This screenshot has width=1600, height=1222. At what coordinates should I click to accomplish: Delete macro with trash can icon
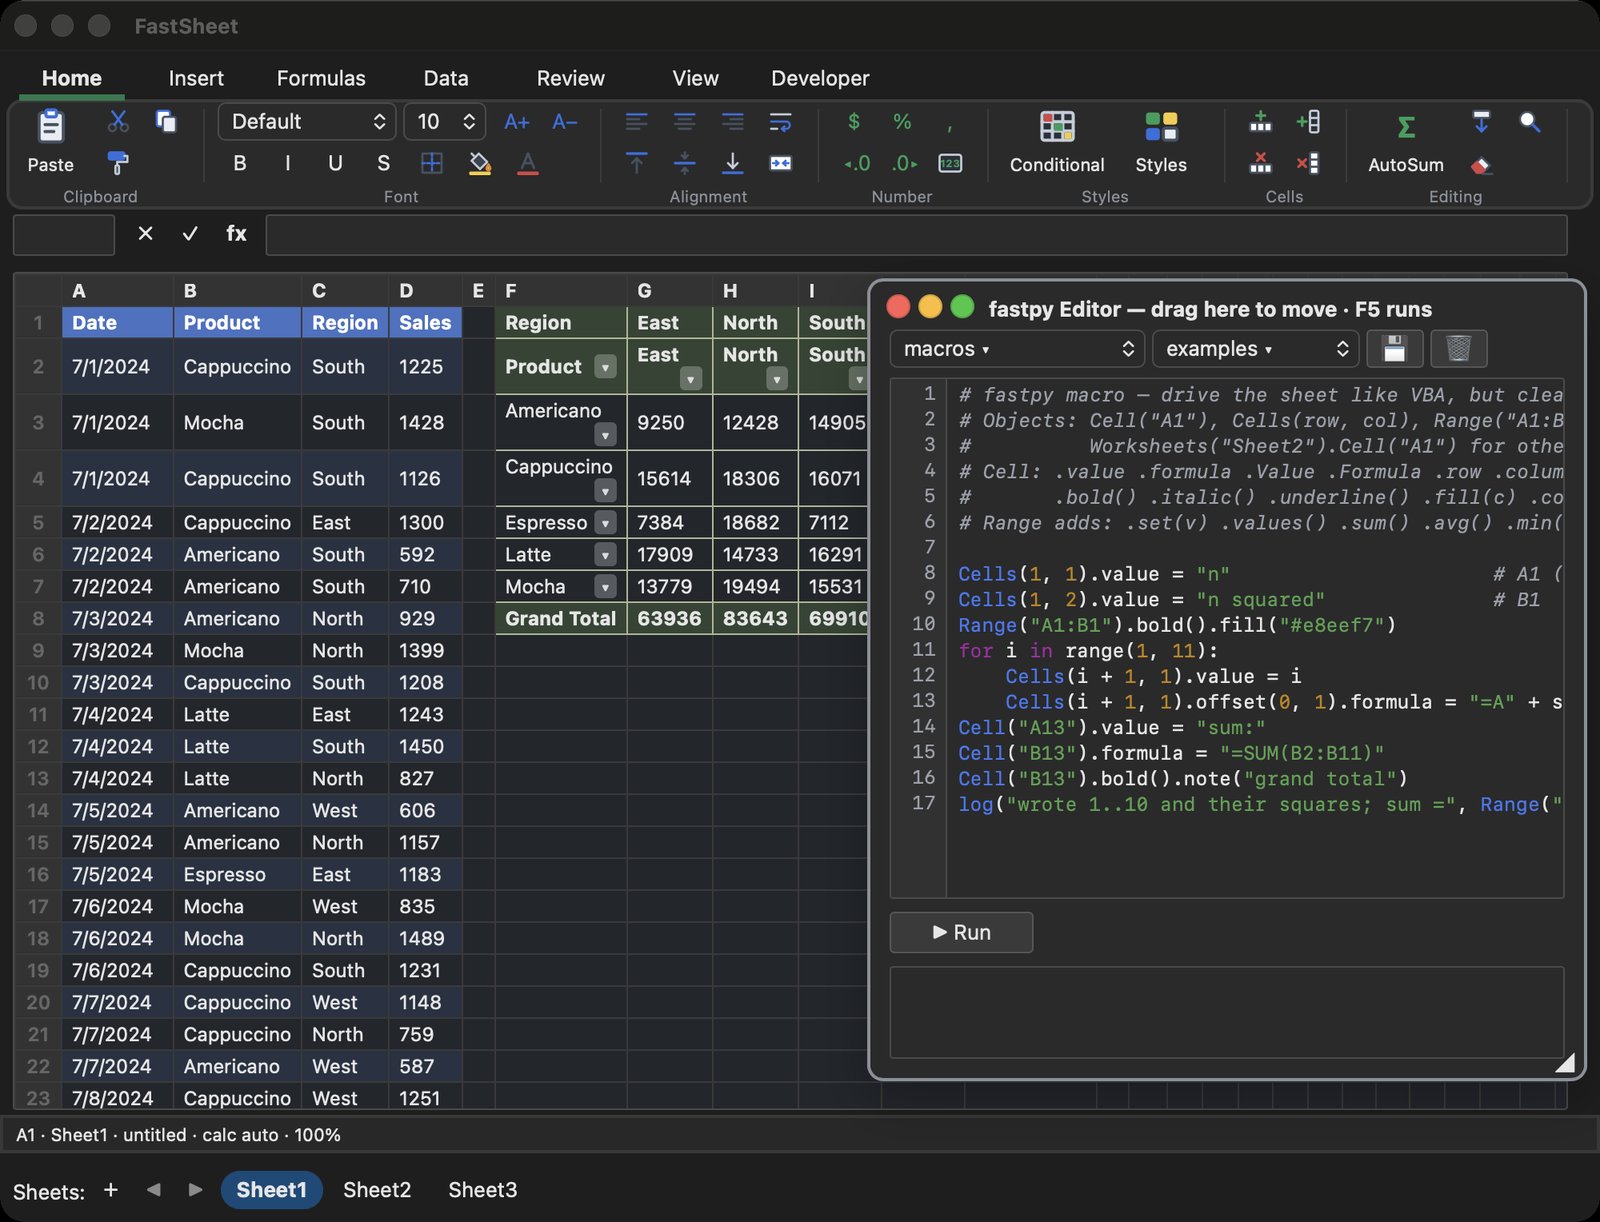click(x=1459, y=349)
